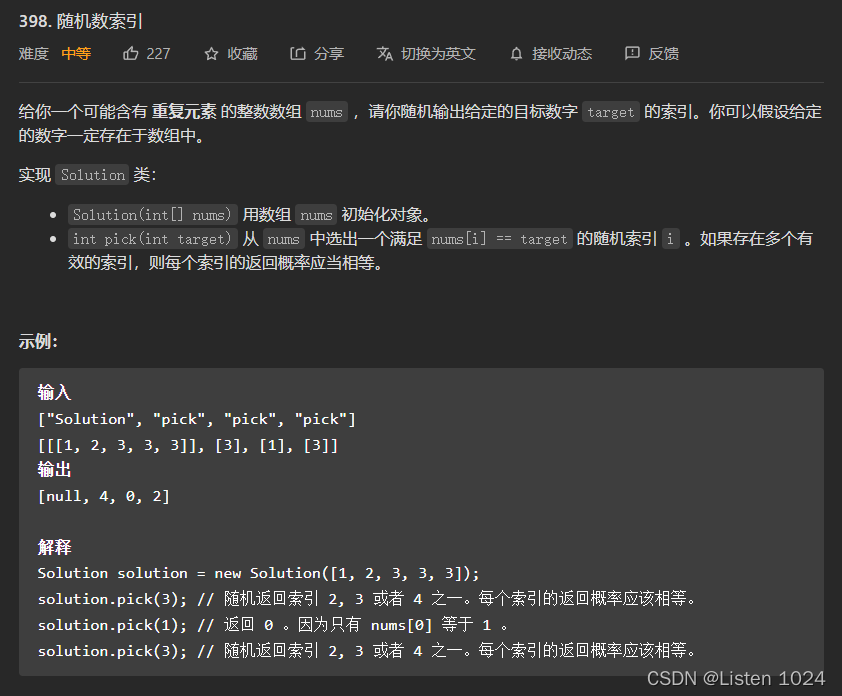This screenshot has width=842, height=696.
Task: Click the thumbs-up like icon
Action: pyautogui.click(x=130, y=53)
